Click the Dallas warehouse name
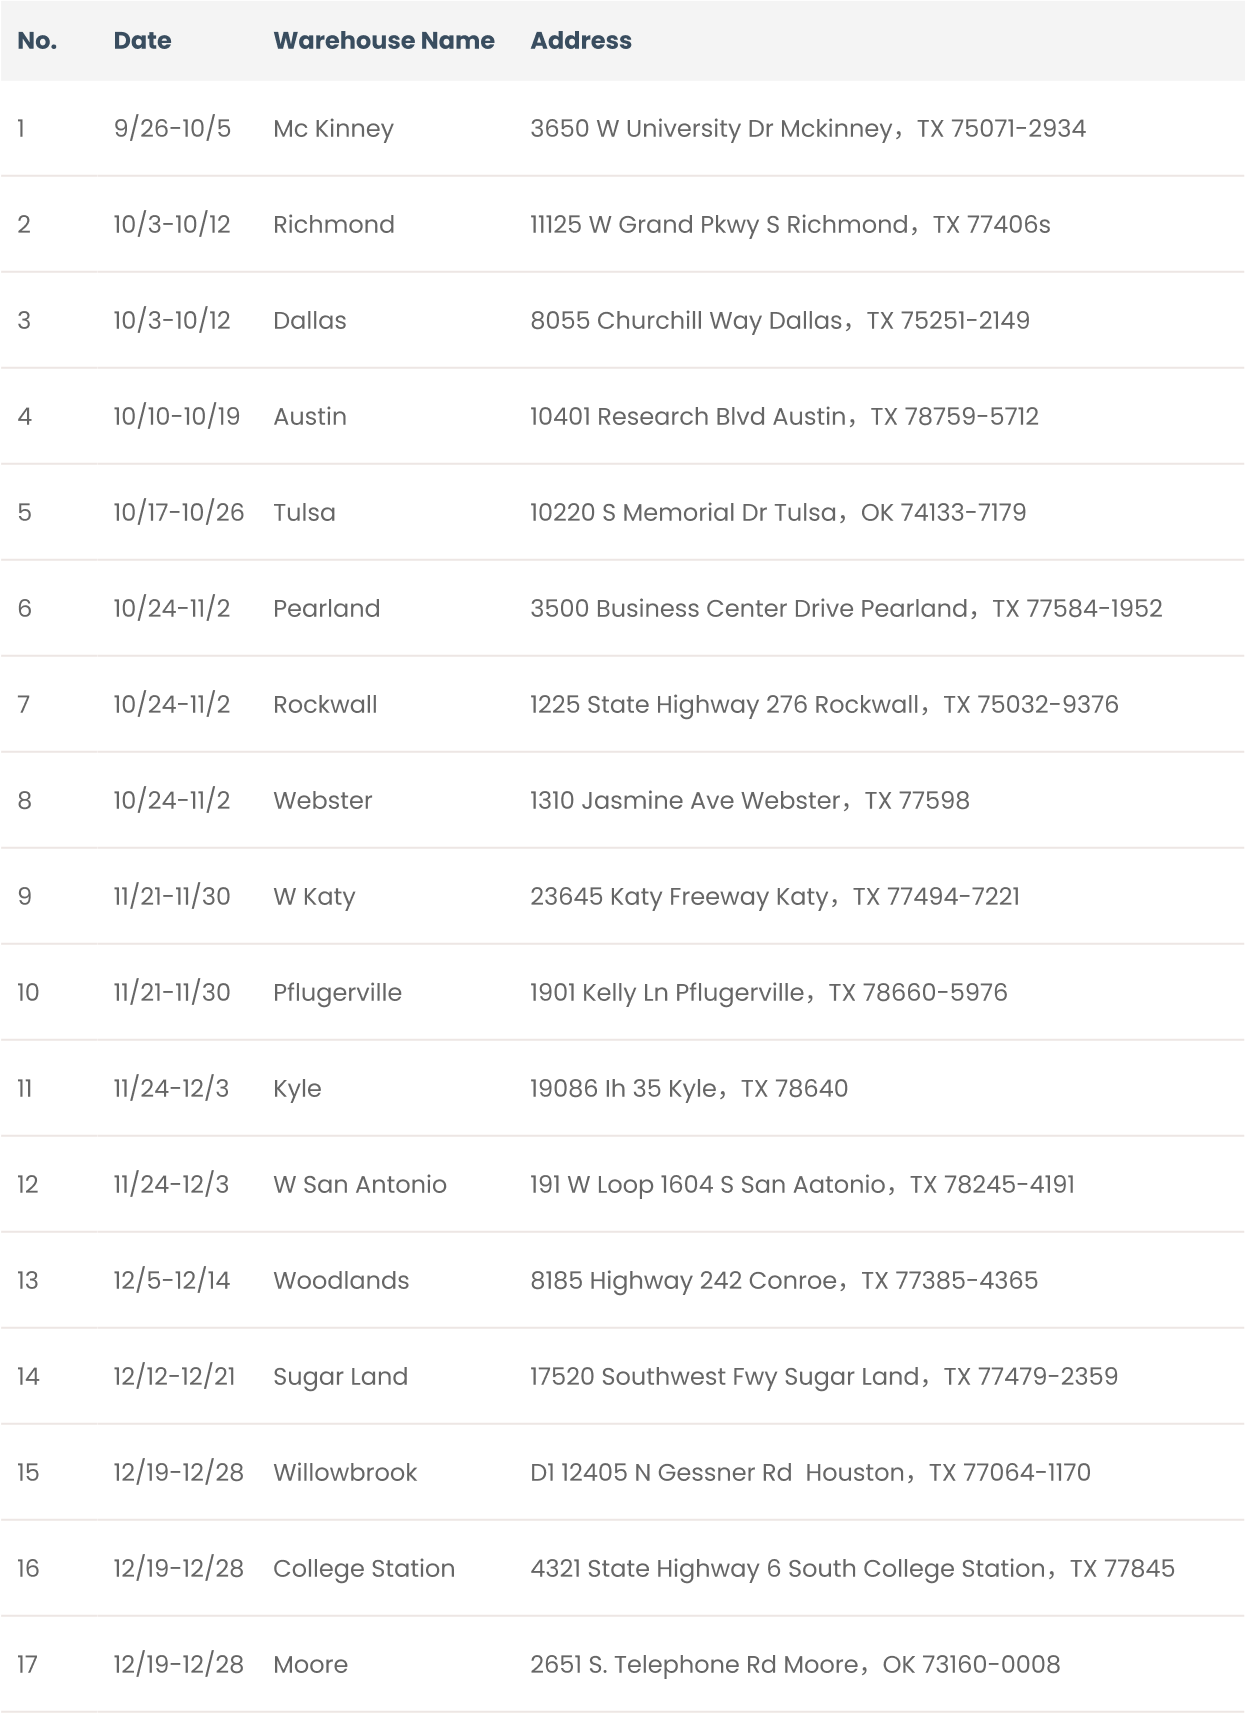The width and height of the screenshot is (1245, 1713). coord(310,321)
